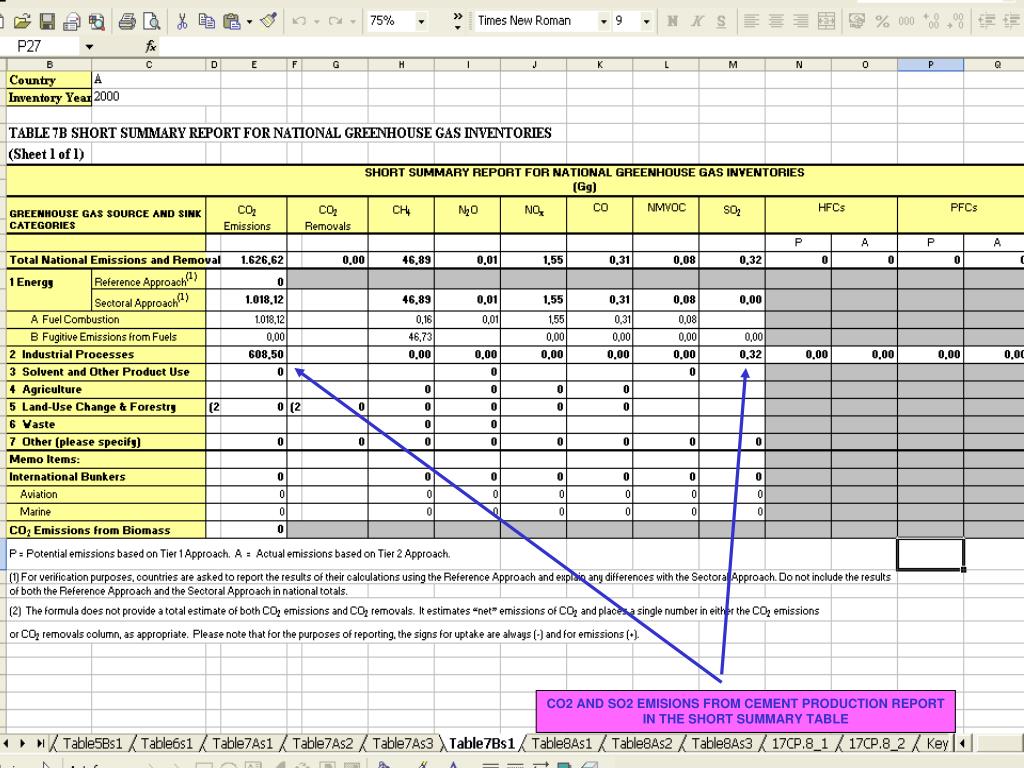The image size is (1024, 768).
Task: Select Fugitive Emissions CH4 value 46,73
Action: point(402,337)
